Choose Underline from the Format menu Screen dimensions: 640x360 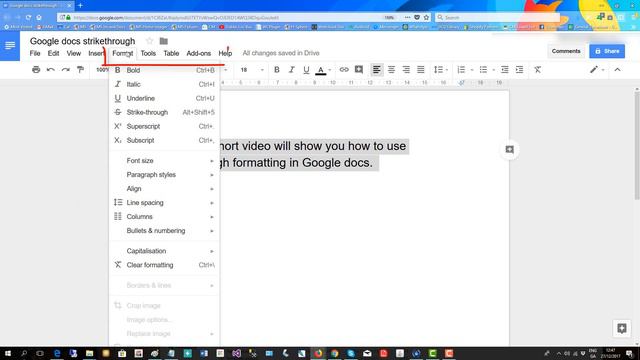tap(164, 98)
